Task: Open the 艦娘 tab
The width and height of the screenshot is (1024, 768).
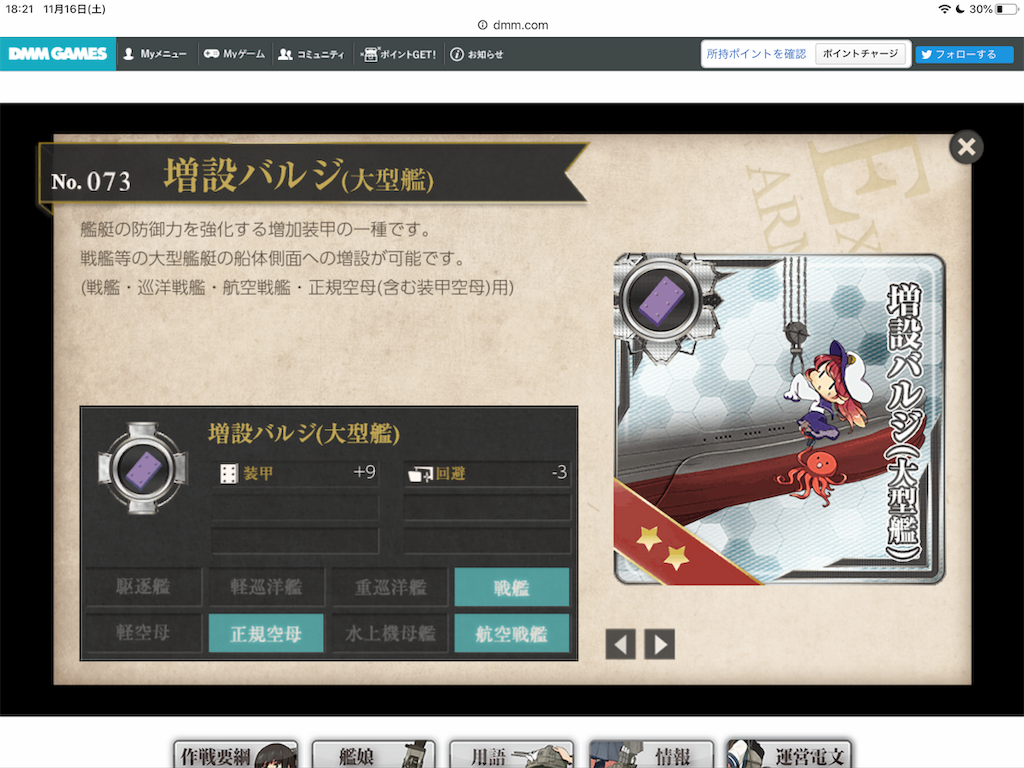Action: [x=374, y=754]
